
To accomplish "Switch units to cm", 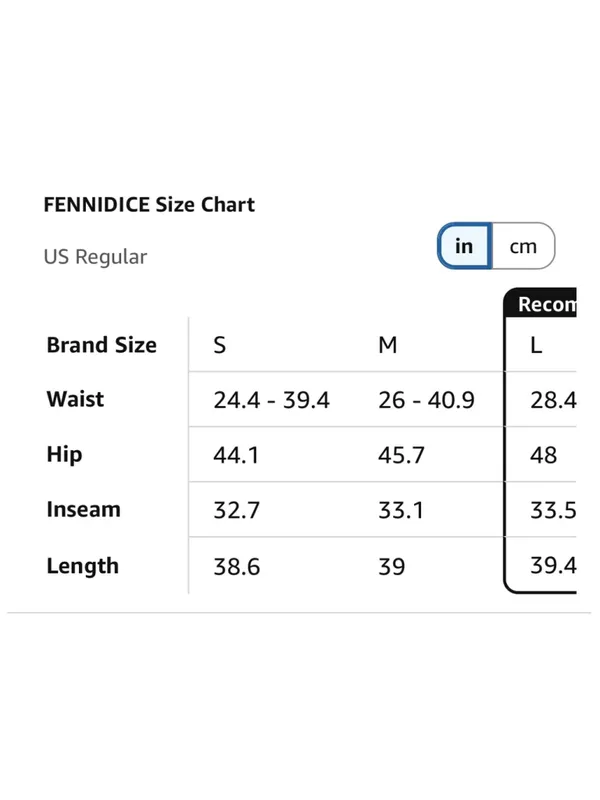I will point(523,246).
